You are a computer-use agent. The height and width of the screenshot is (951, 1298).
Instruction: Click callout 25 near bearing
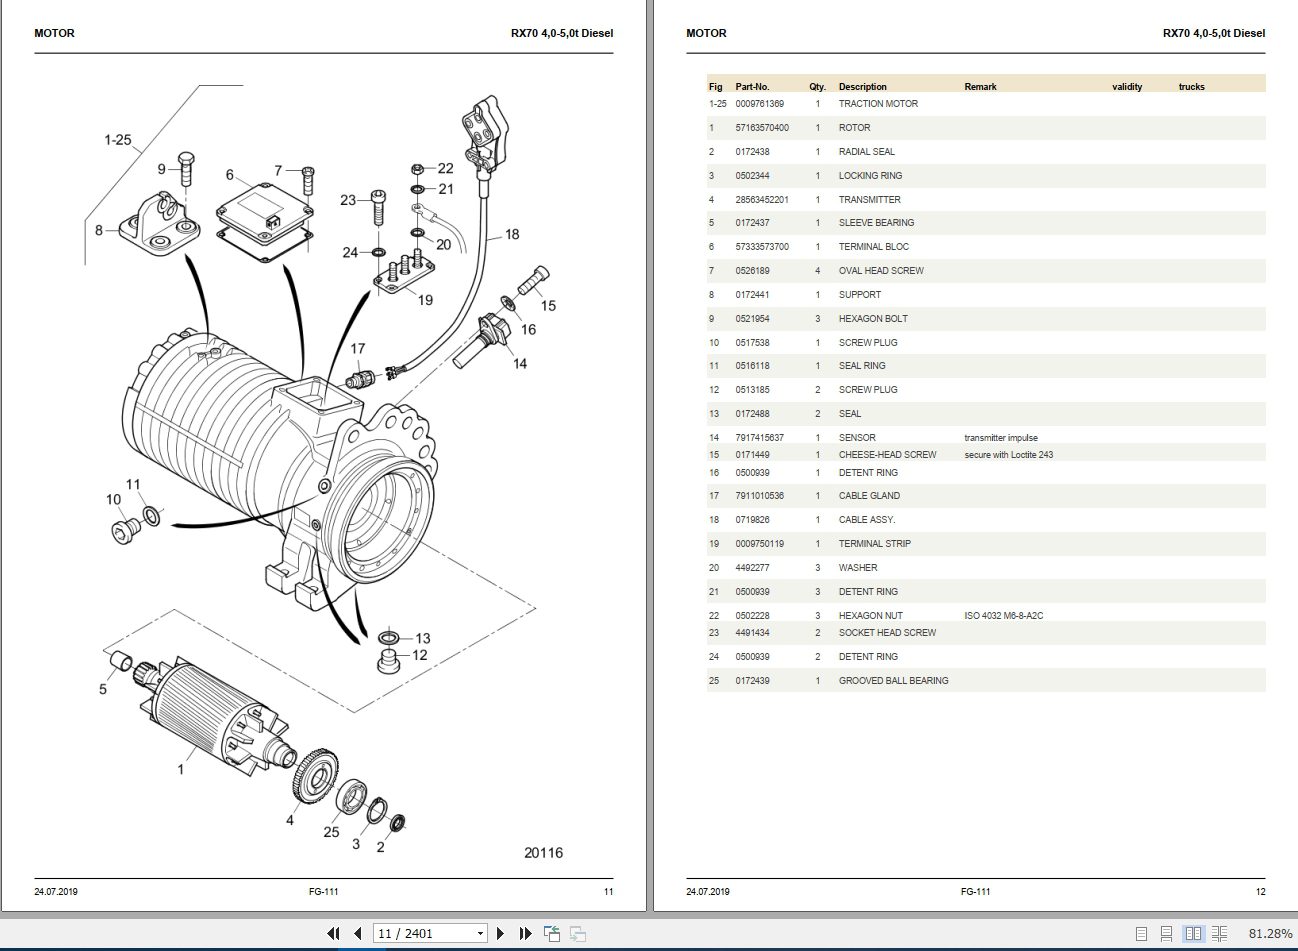click(331, 832)
